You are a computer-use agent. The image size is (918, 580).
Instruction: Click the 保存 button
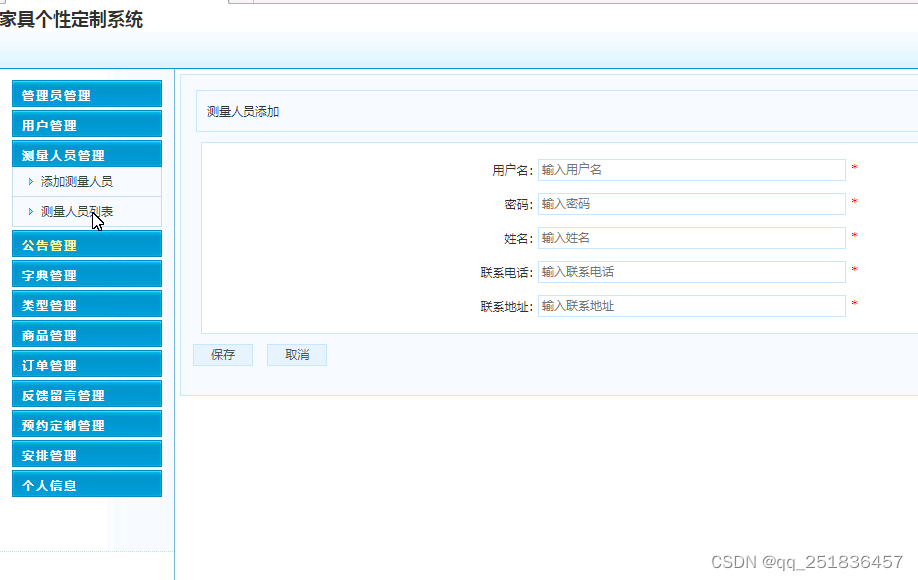[x=223, y=355]
